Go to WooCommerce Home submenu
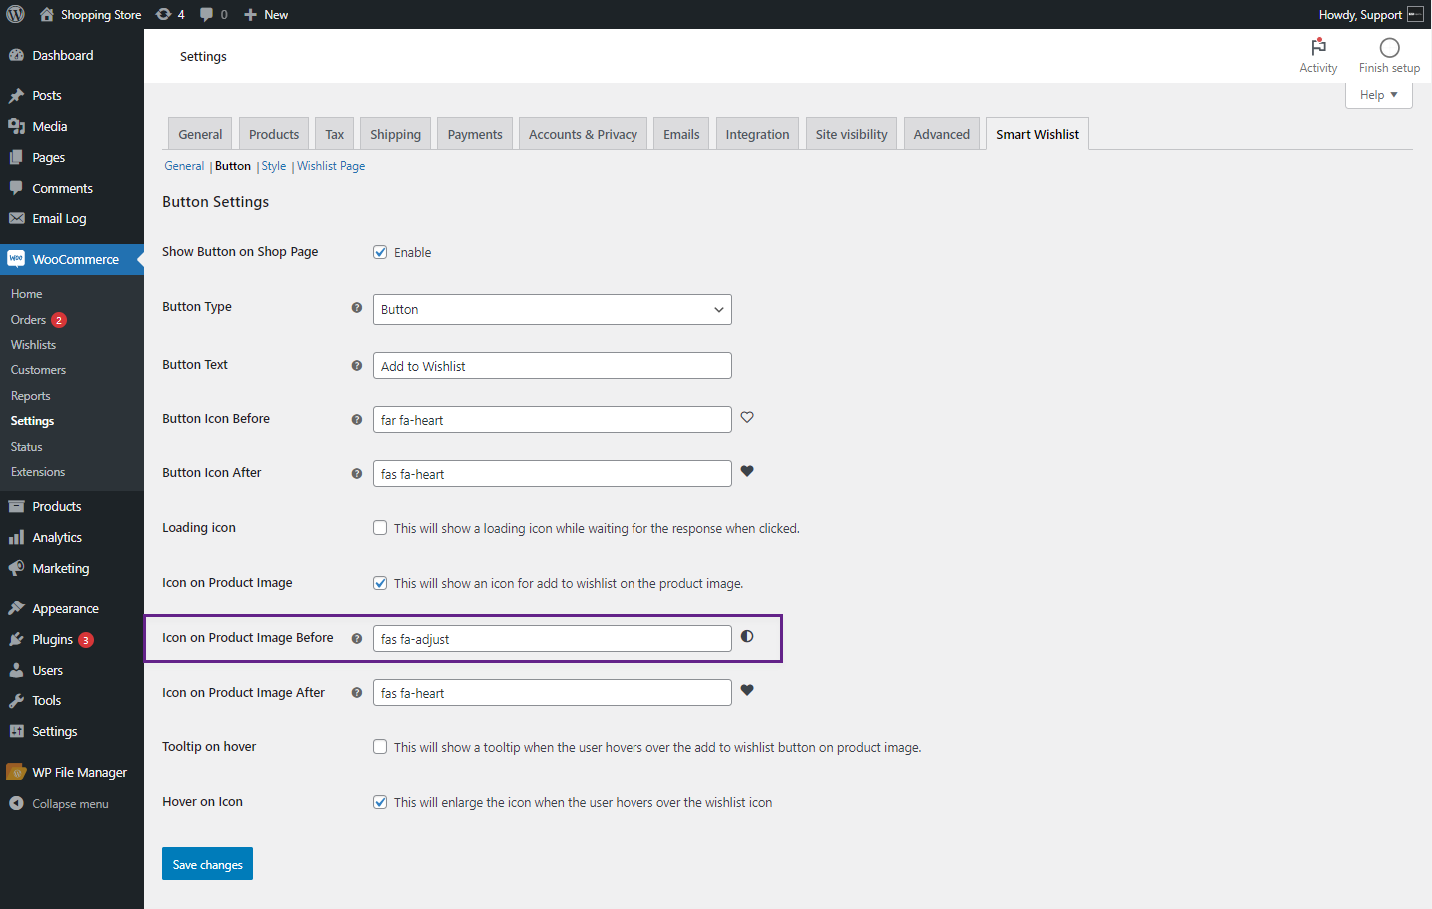Screen dimensions: 1432x909 pos(27,294)
